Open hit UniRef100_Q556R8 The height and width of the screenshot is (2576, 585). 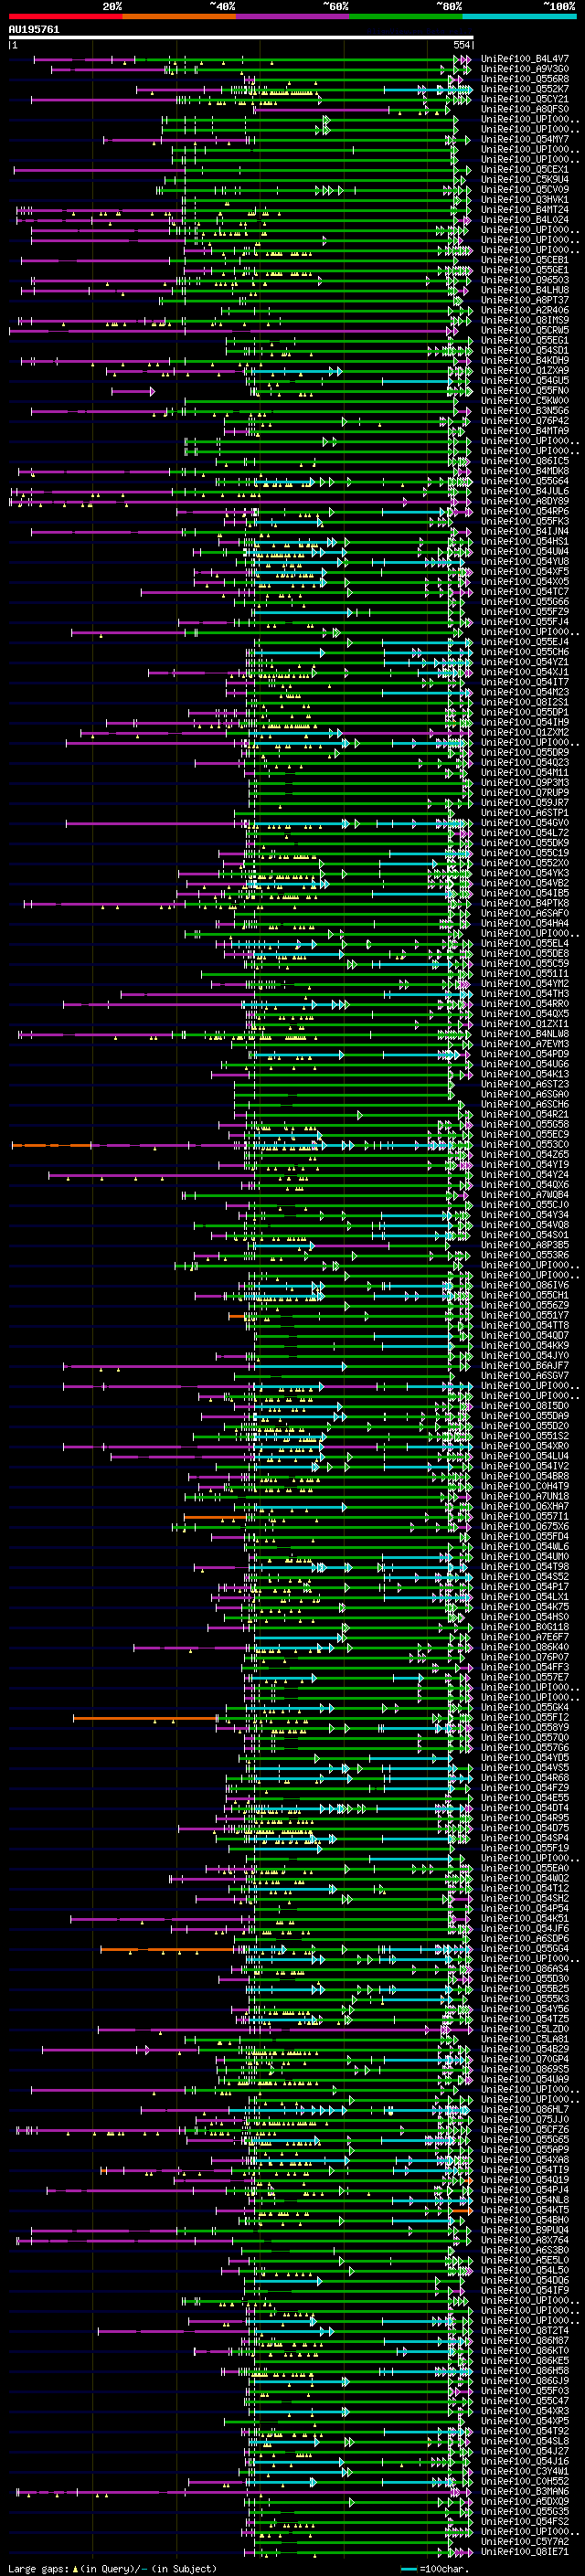525,79
